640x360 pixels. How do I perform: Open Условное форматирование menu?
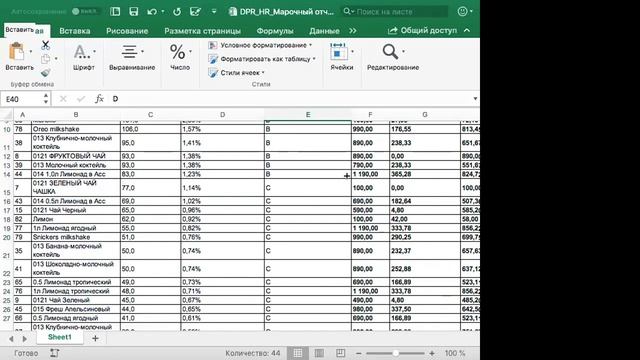[x=260, y=45]
